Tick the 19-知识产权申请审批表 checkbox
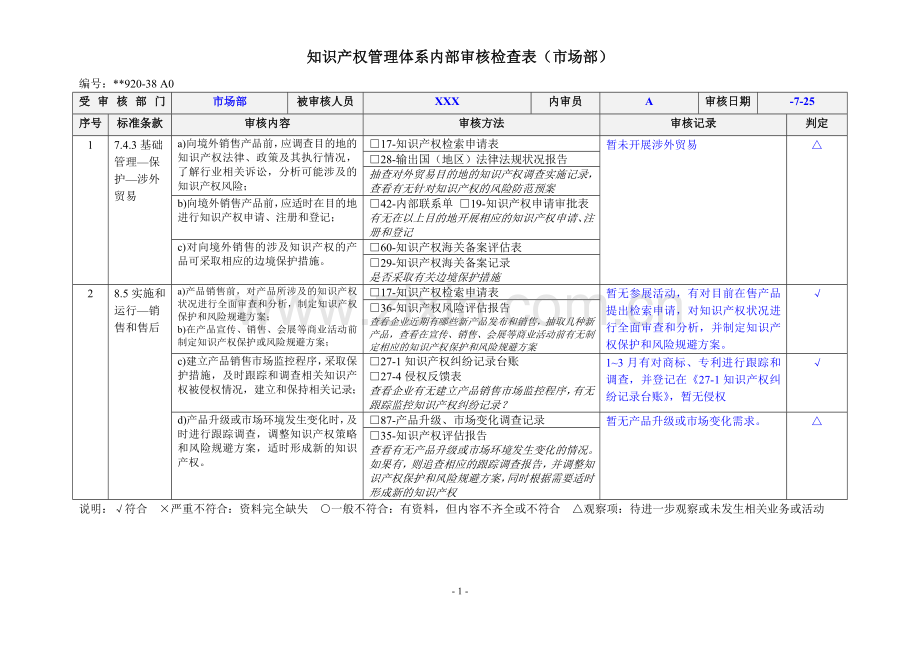The image size is (920, 651). point(464,204)
